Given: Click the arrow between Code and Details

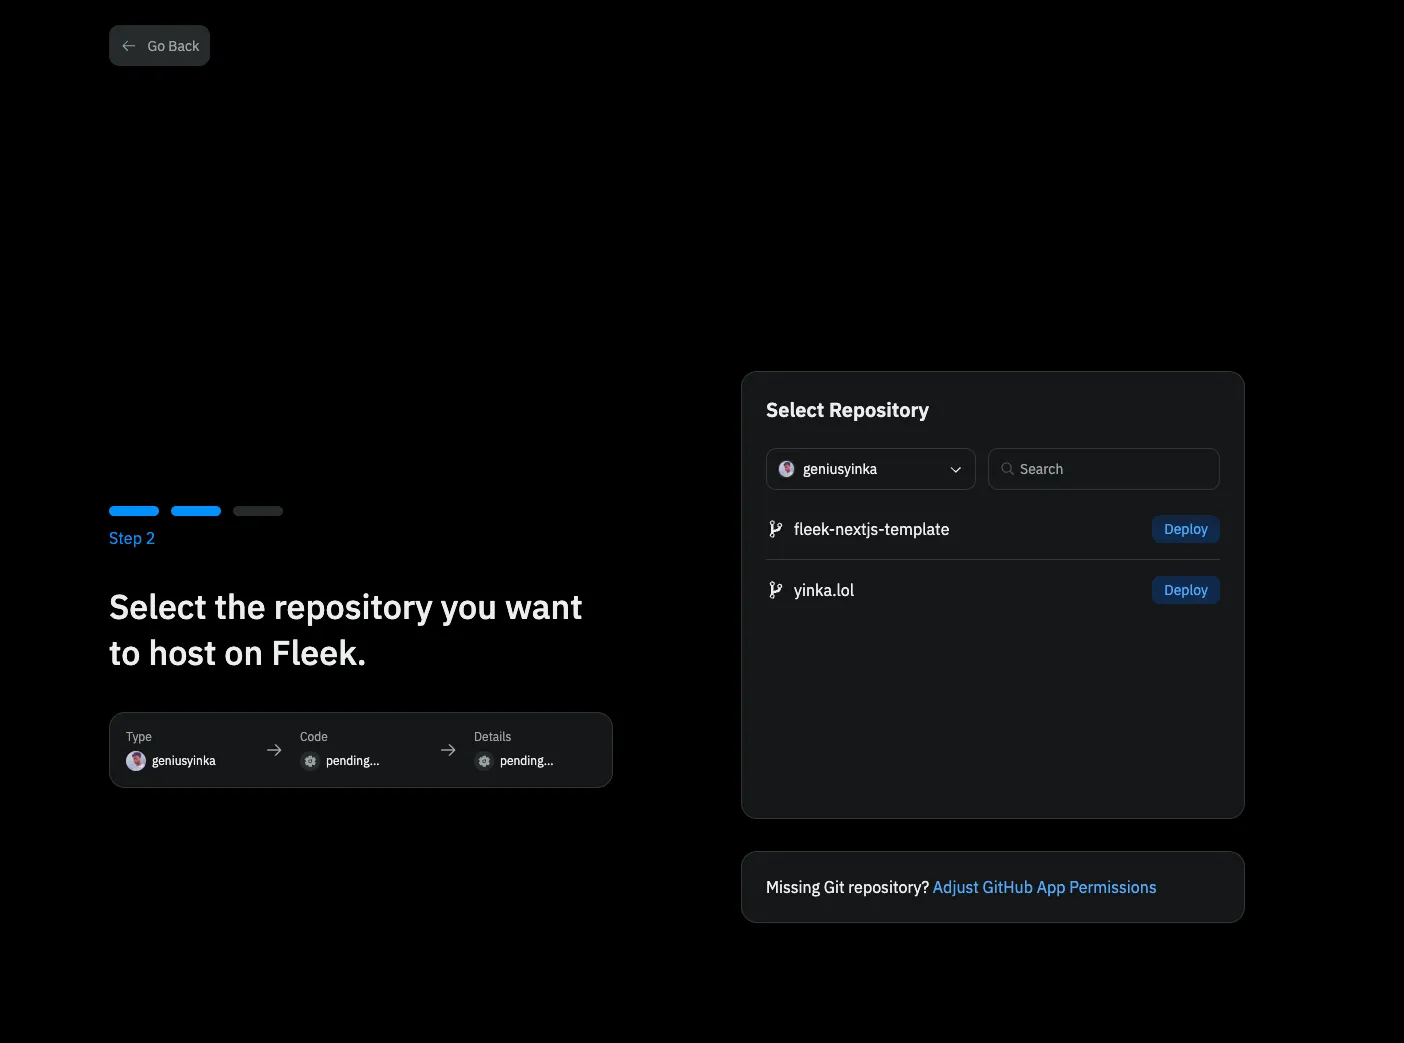Looking at the screenshot, I should tap(448, 750).
